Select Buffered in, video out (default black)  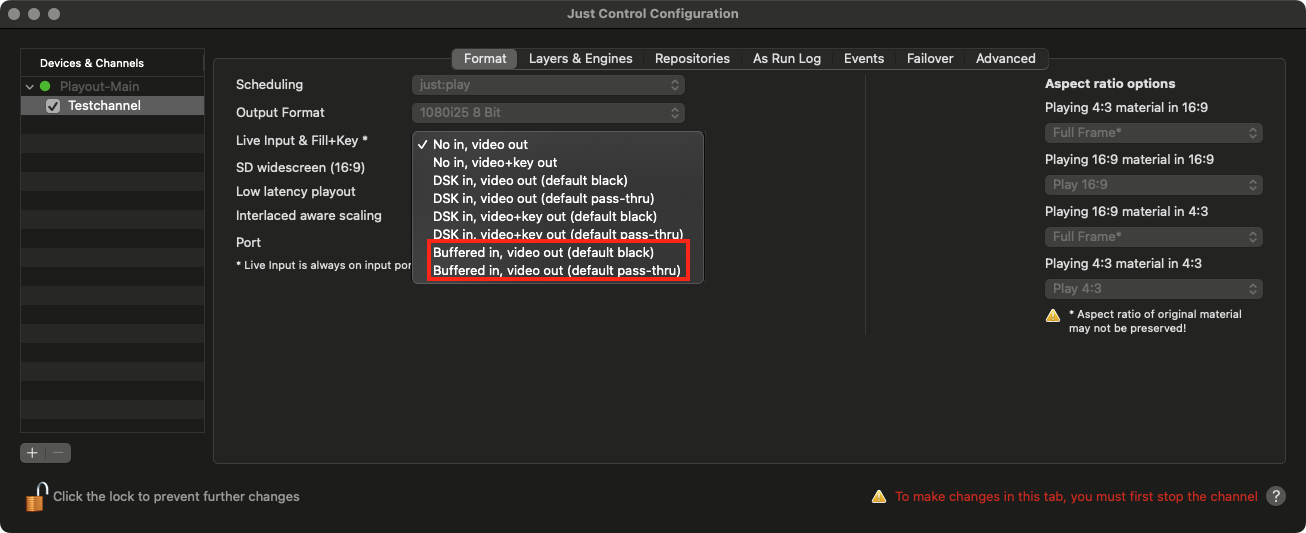(558, 252)
